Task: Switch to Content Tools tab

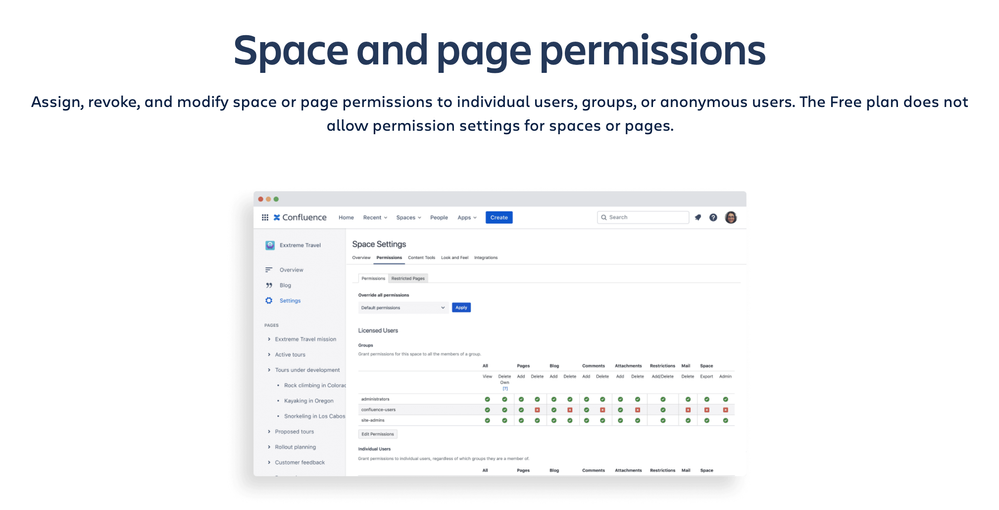Action: click(x=422, y=258)
